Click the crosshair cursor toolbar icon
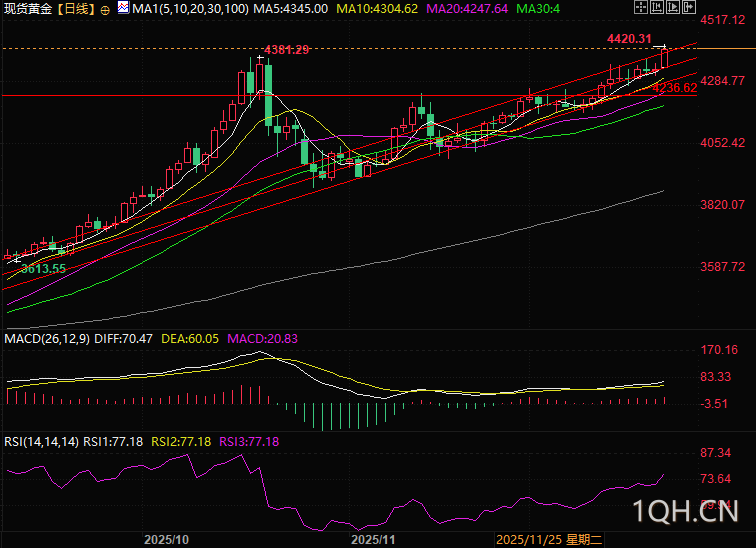Viewport: 756px width, 548px height. 641,7
